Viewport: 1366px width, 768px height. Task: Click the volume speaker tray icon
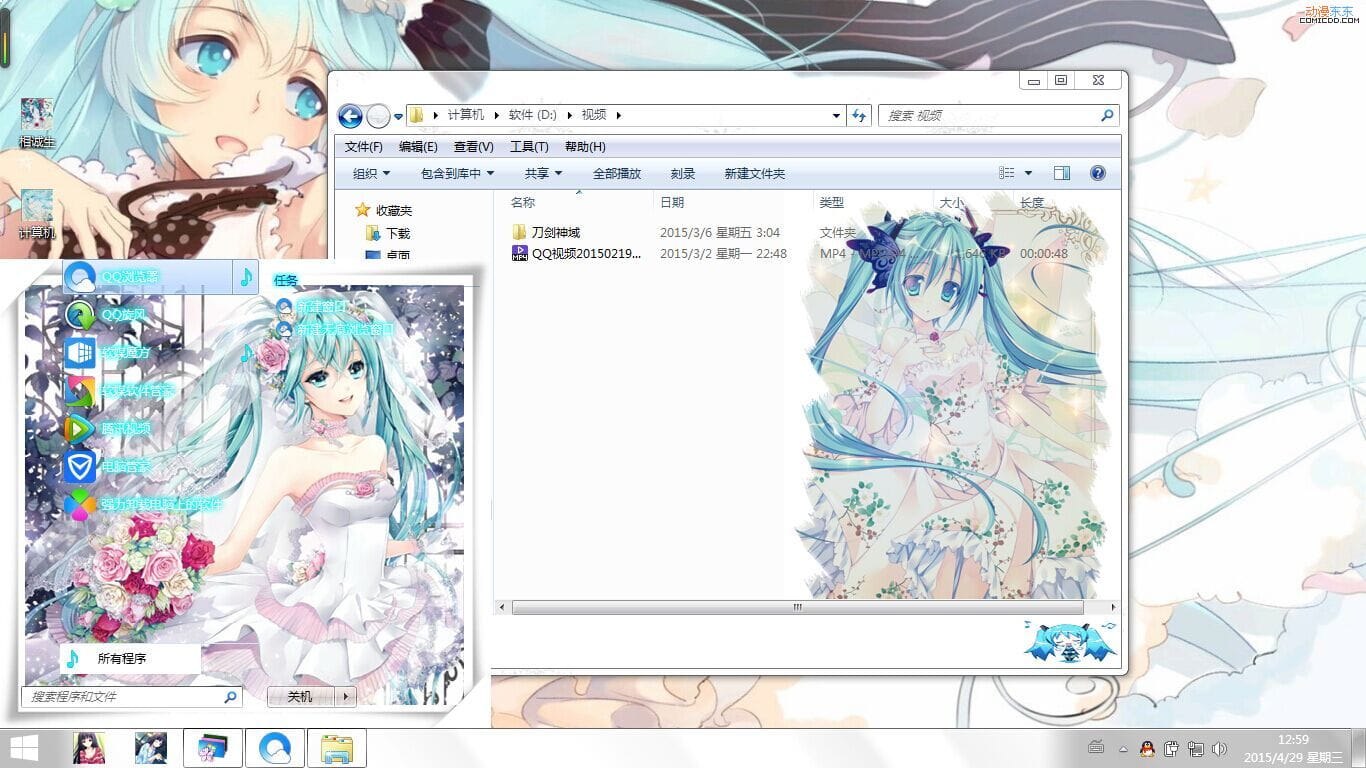1219,748
